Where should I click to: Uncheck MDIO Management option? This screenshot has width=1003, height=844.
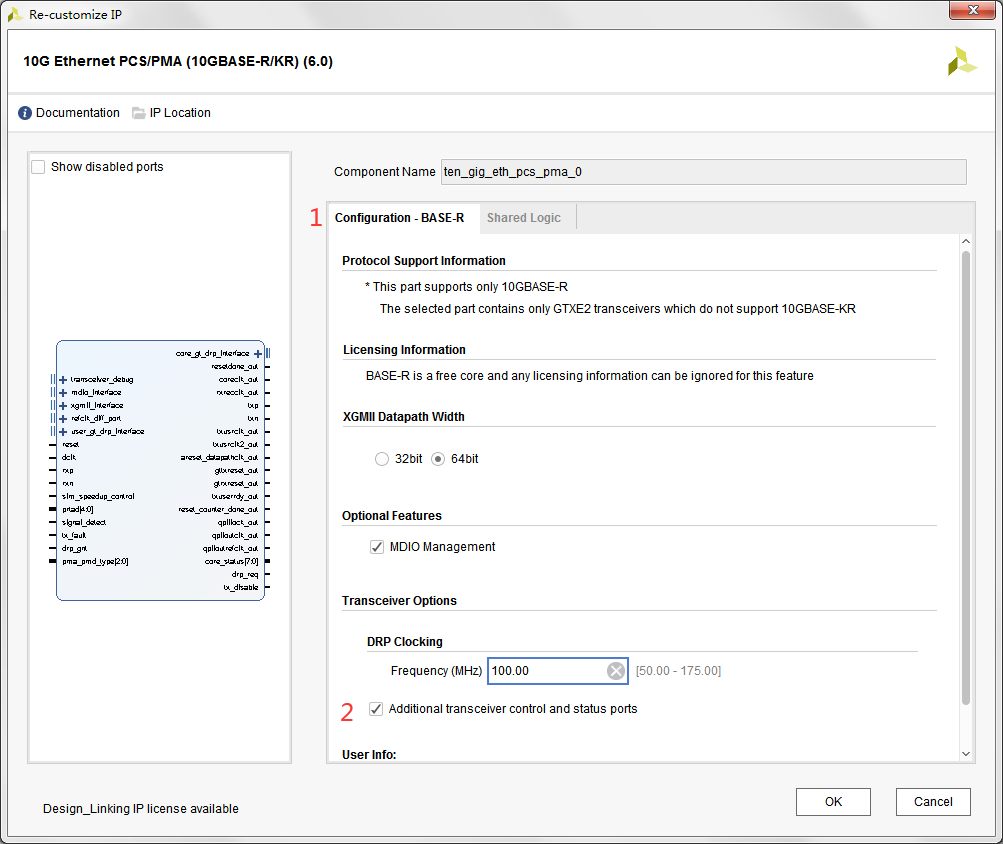pyautogui.click(x=377, y=547)
